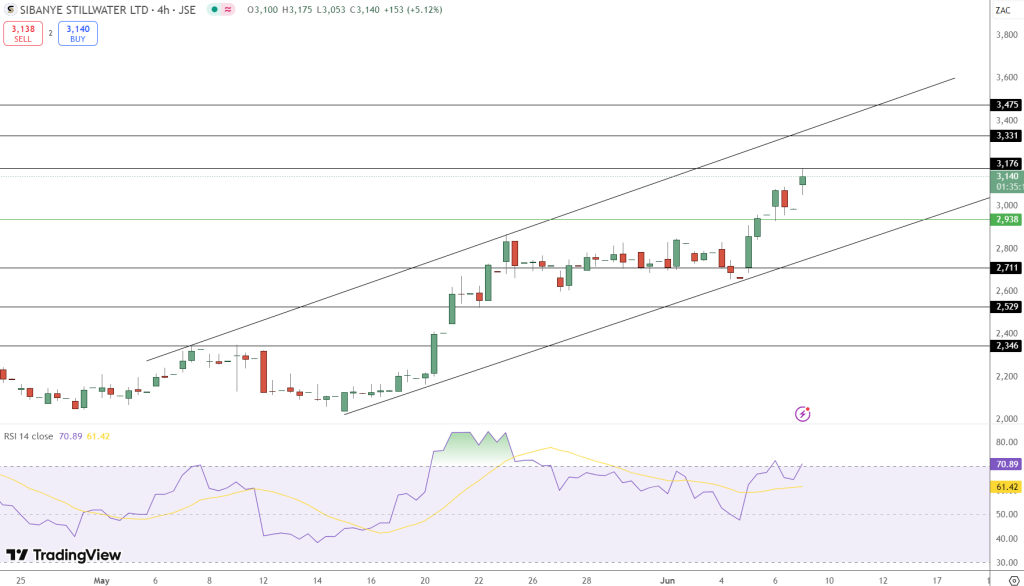Select the large red candle at May 12
This screenshot has height=586, width=1024.
[x=264, y=372]
